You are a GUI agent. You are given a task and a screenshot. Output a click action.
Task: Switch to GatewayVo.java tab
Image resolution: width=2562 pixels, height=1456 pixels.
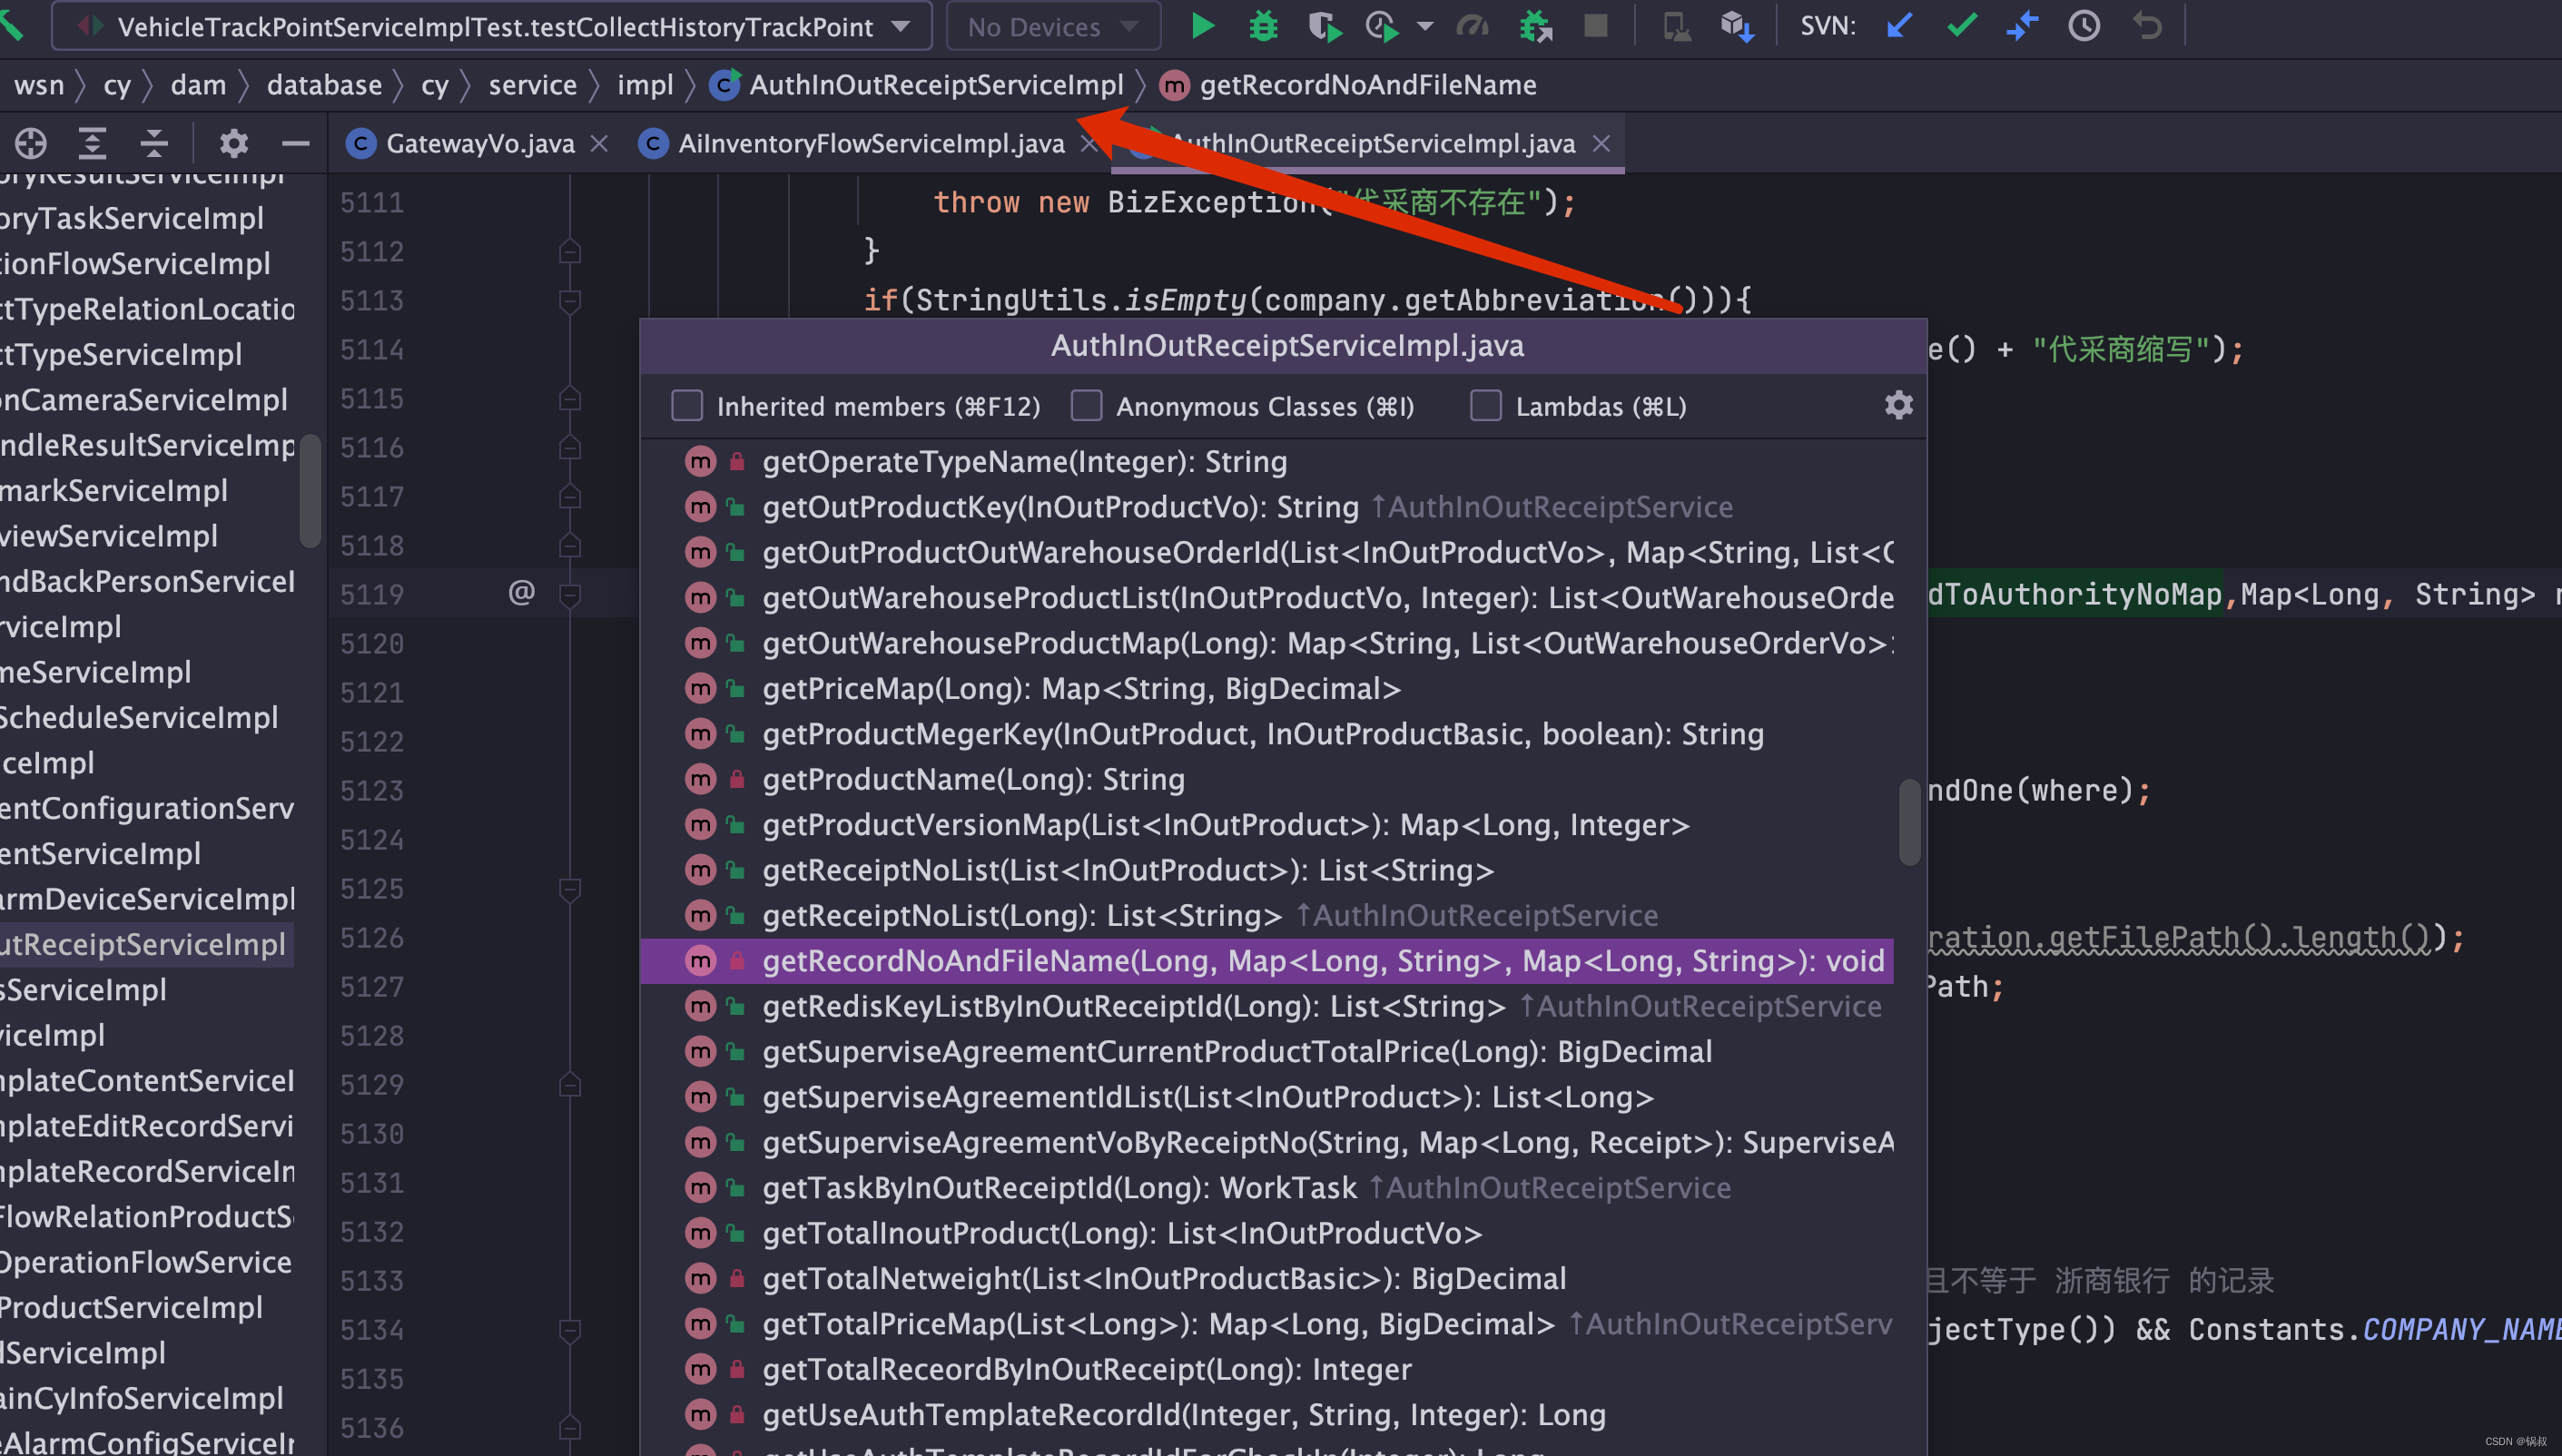(x=479, y=144)
